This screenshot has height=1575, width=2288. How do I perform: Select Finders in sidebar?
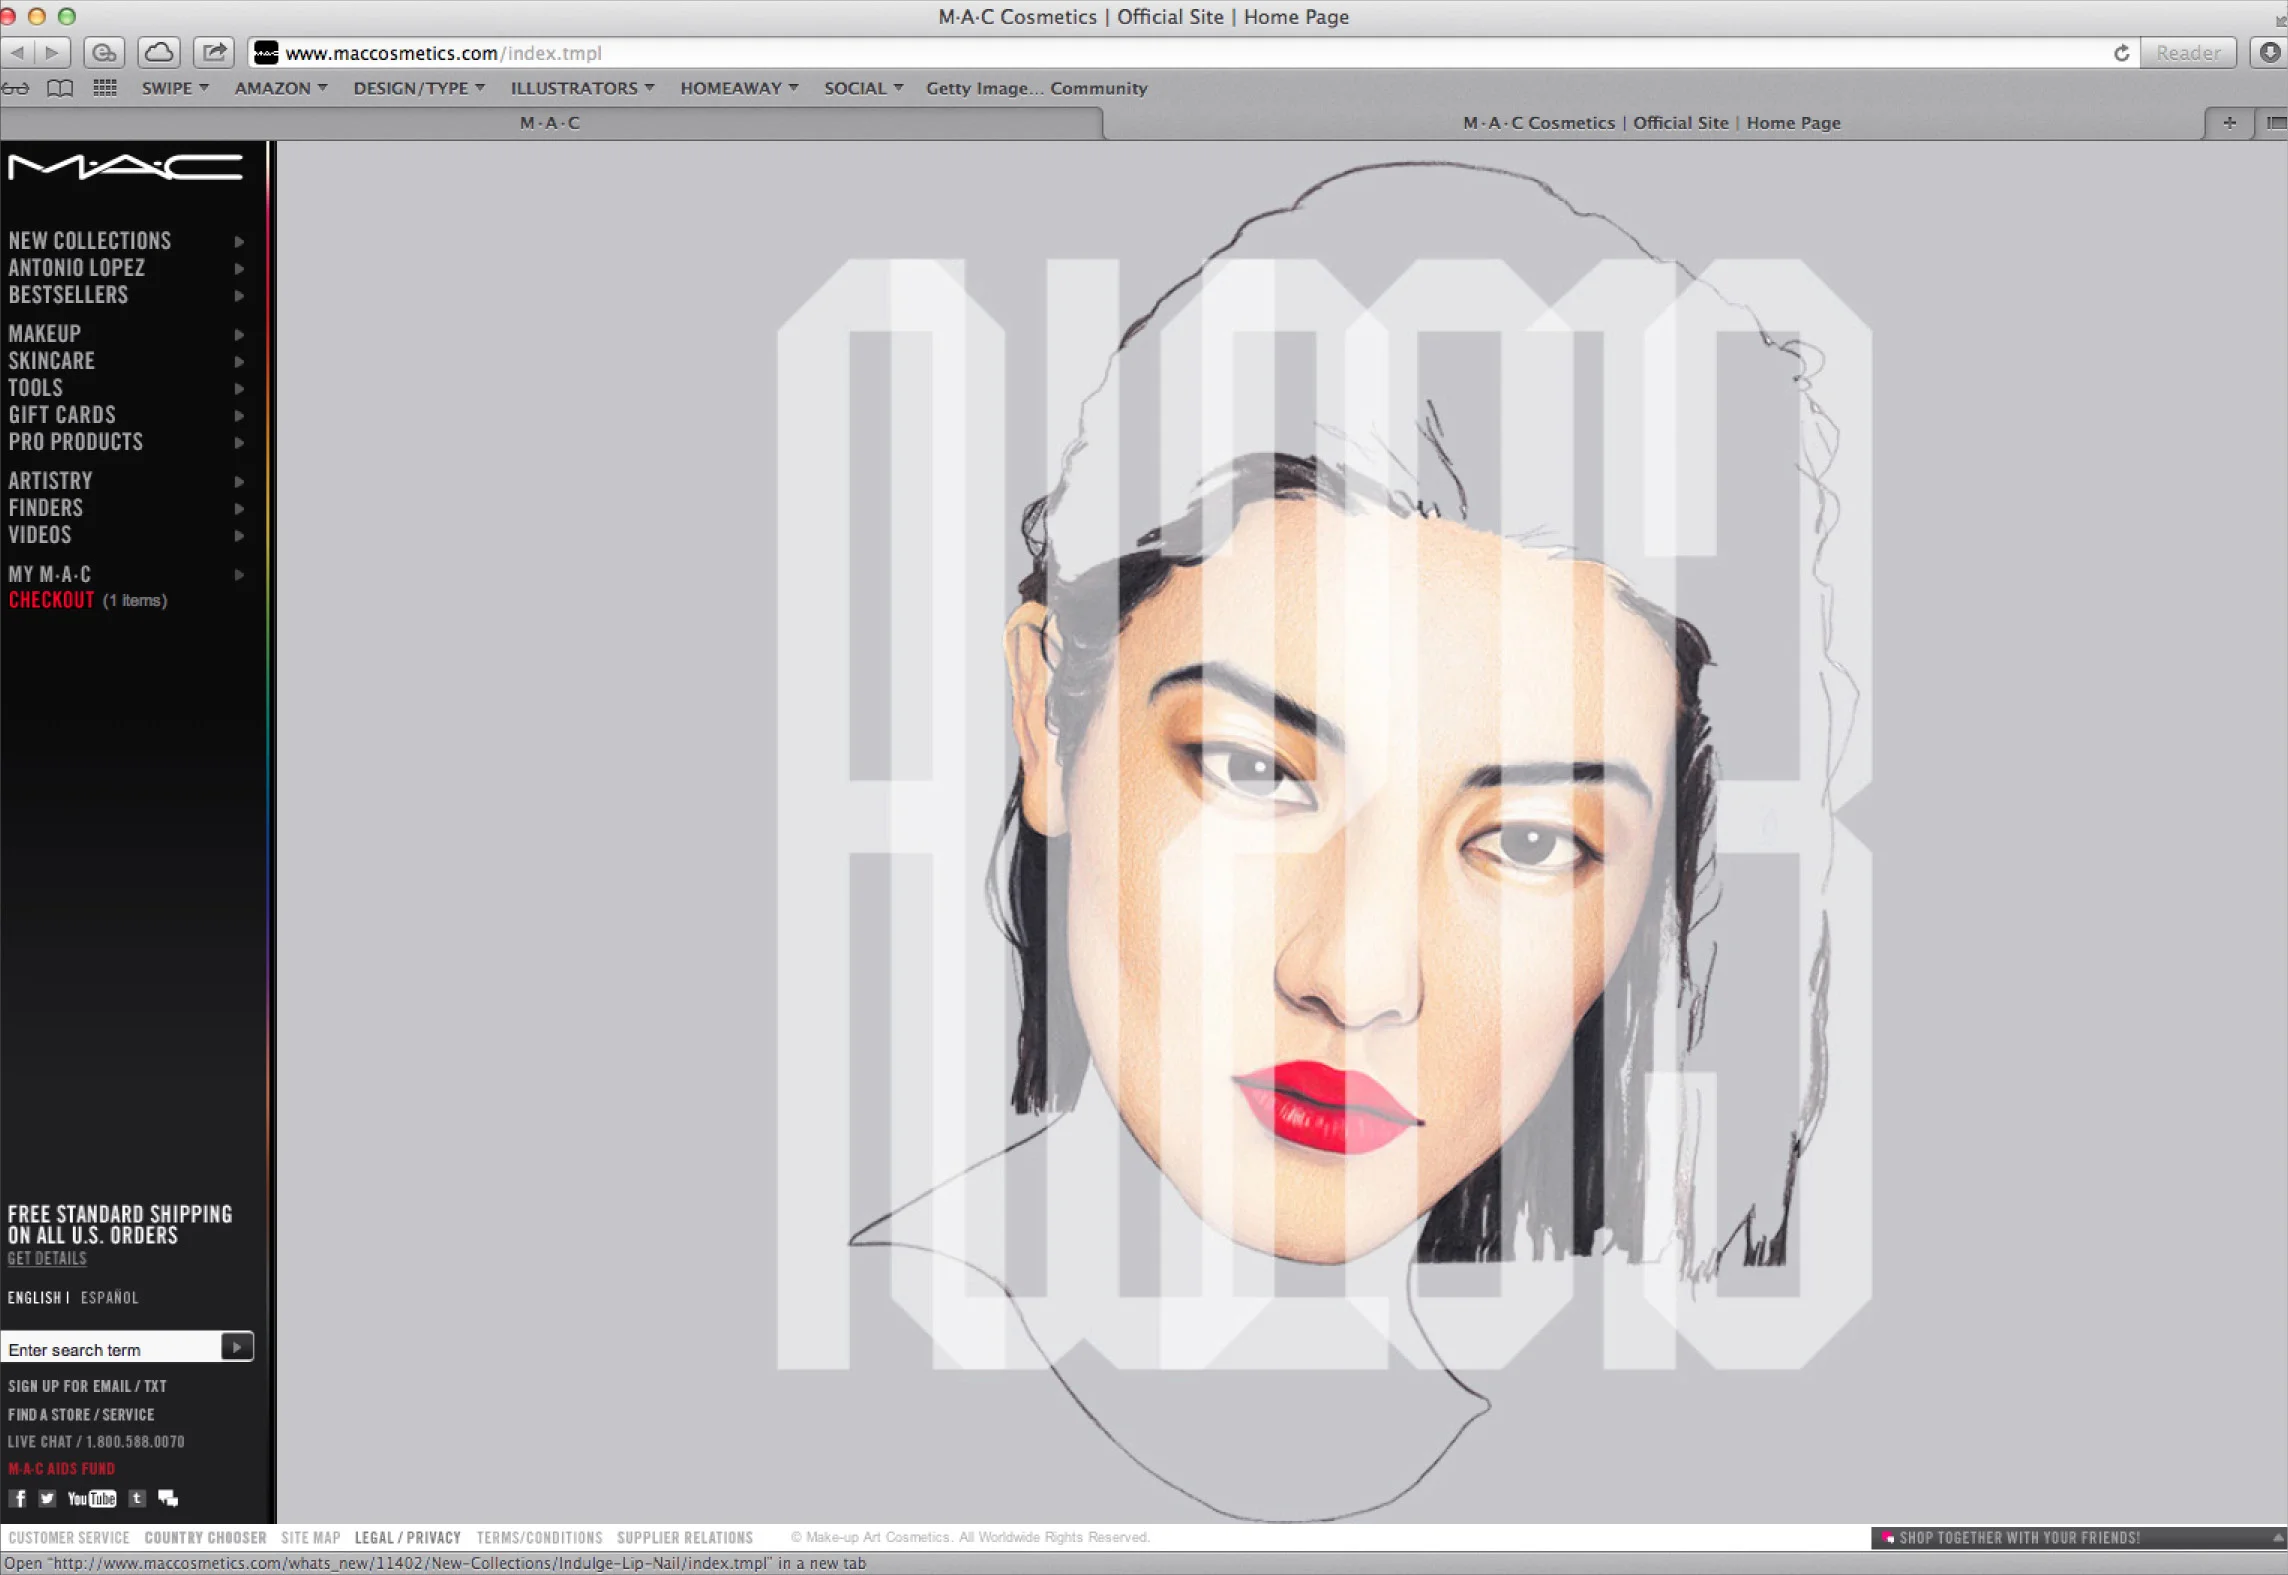(46, 508)
